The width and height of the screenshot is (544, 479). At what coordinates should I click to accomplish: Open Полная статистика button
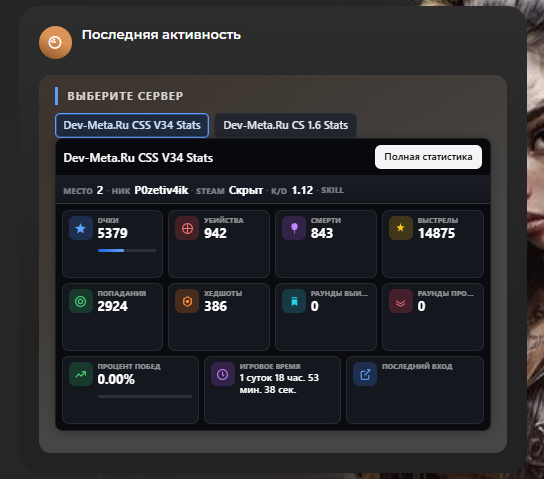click(428, 157)
